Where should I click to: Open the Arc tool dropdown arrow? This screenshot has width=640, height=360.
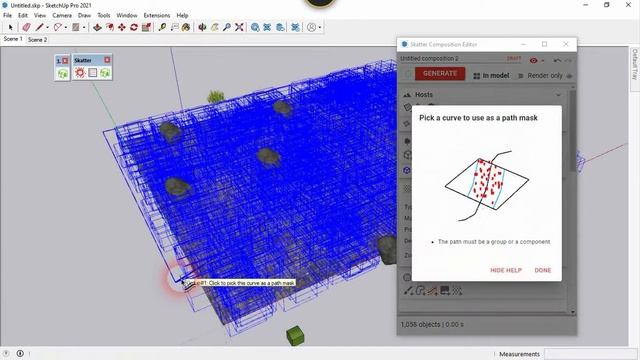point(66,27)
